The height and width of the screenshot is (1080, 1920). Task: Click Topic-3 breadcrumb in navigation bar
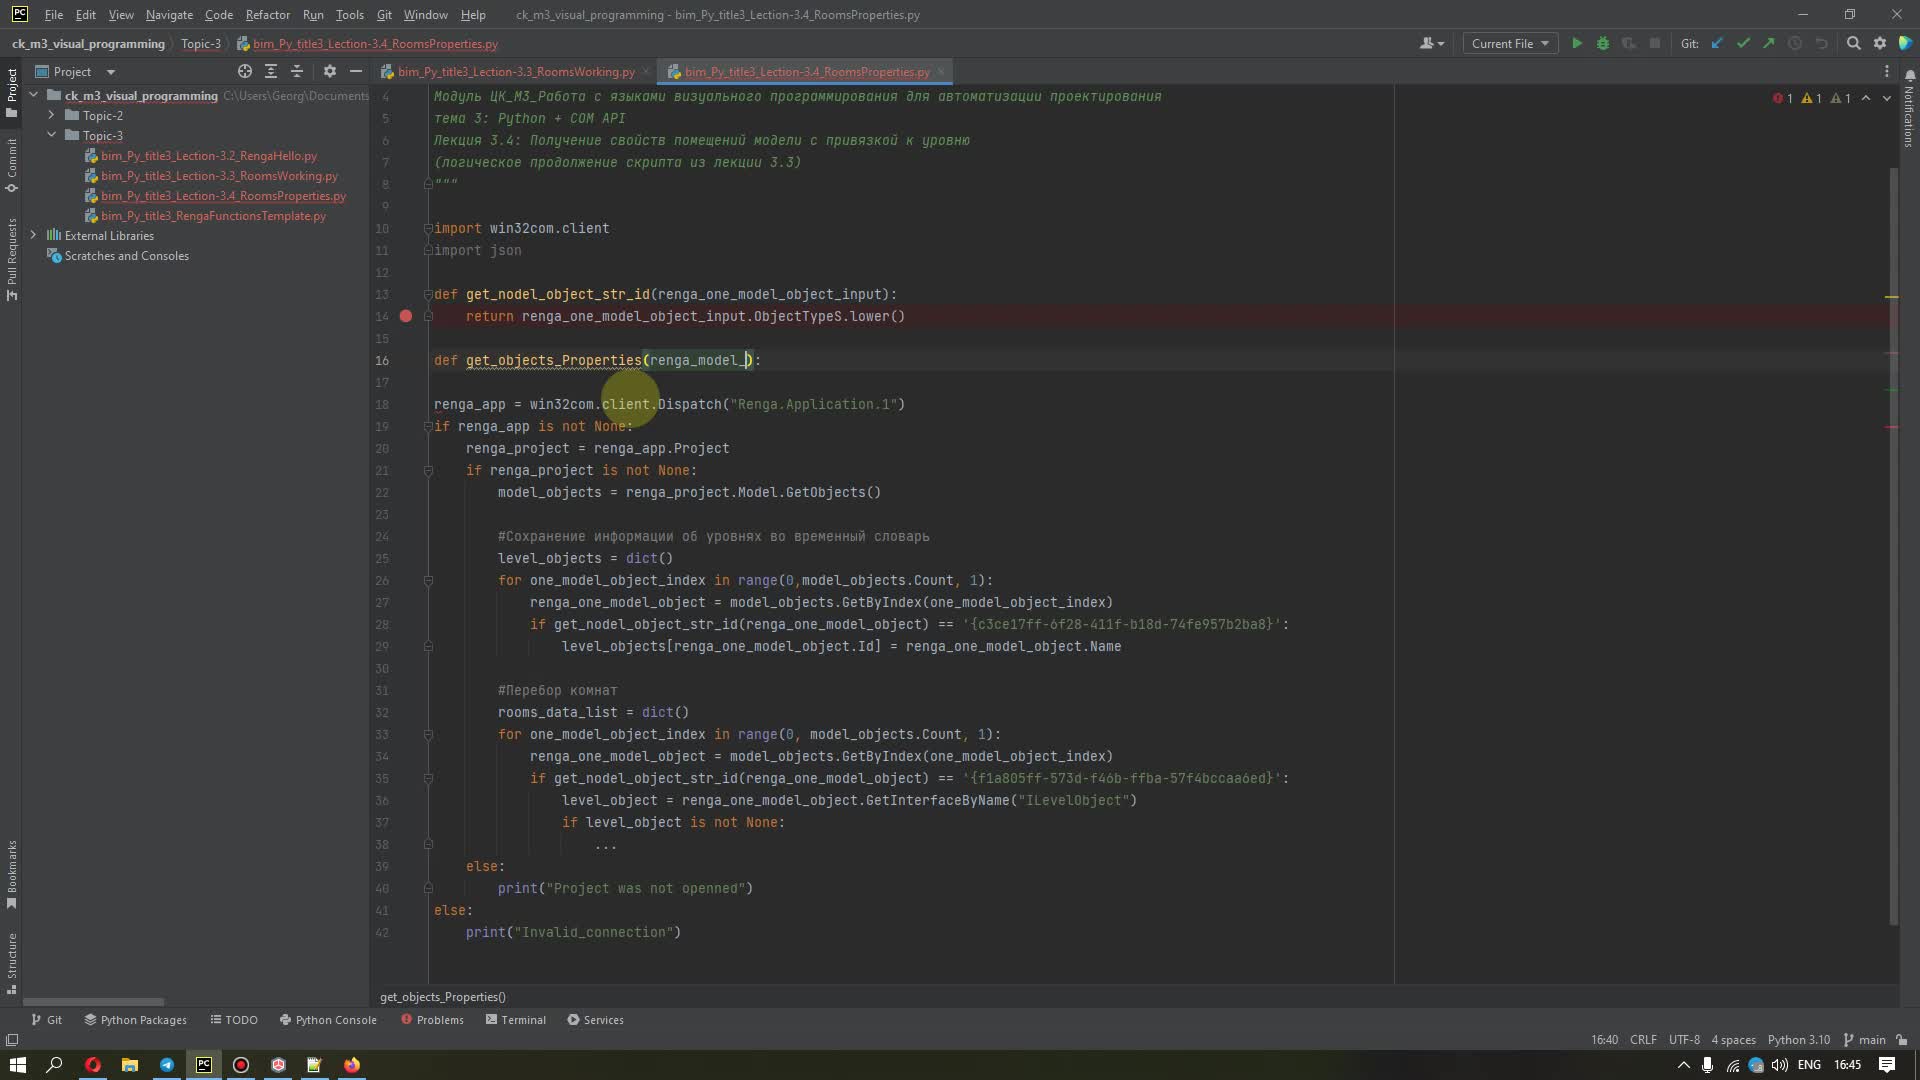point(201,44)
